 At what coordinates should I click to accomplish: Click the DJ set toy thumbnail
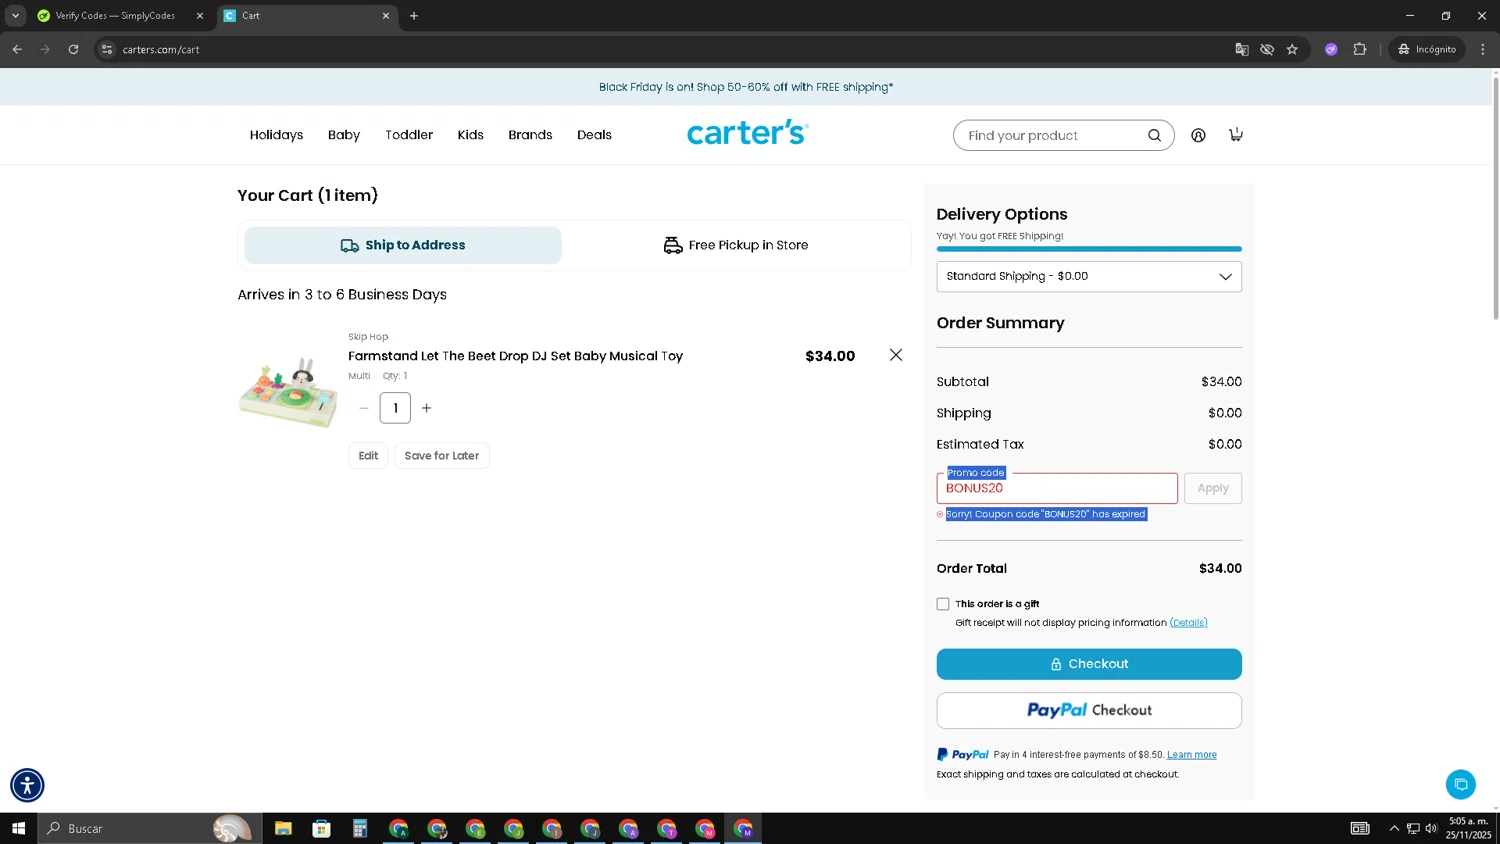click(288, 394)
